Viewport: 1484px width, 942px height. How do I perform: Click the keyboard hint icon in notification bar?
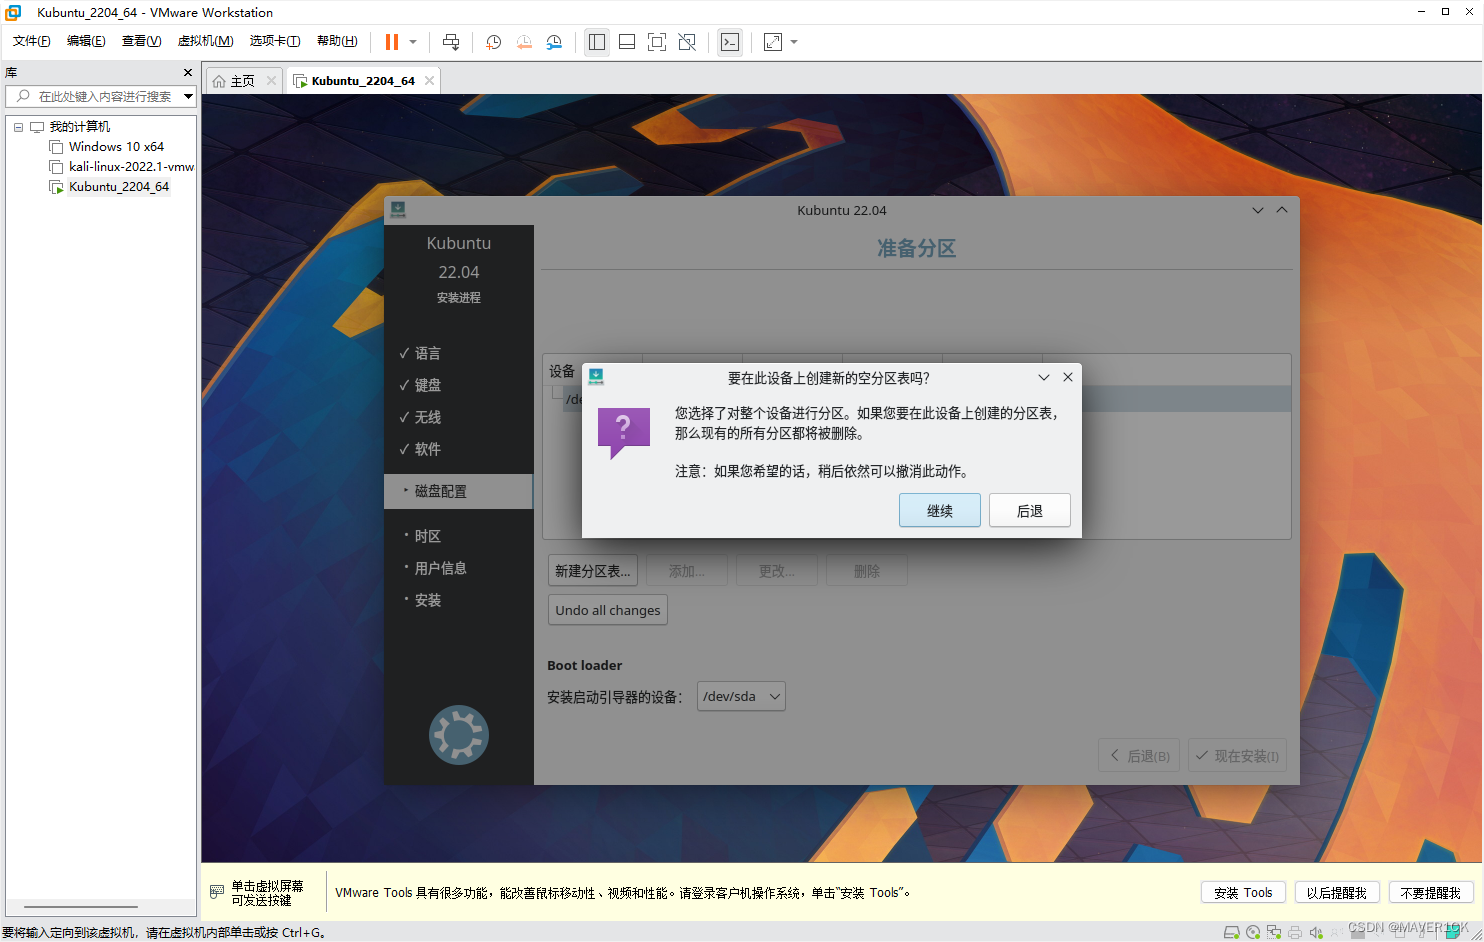point(217,892)
